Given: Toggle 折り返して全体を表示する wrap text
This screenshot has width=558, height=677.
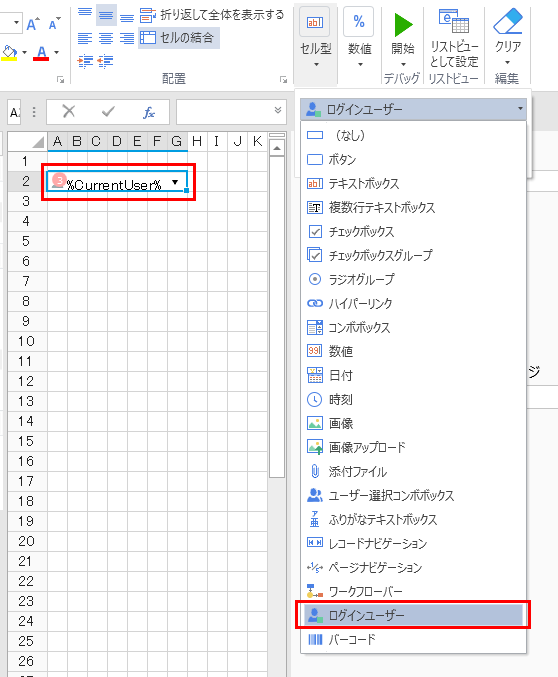Looking at the screenshot, I should pos(212,16).
